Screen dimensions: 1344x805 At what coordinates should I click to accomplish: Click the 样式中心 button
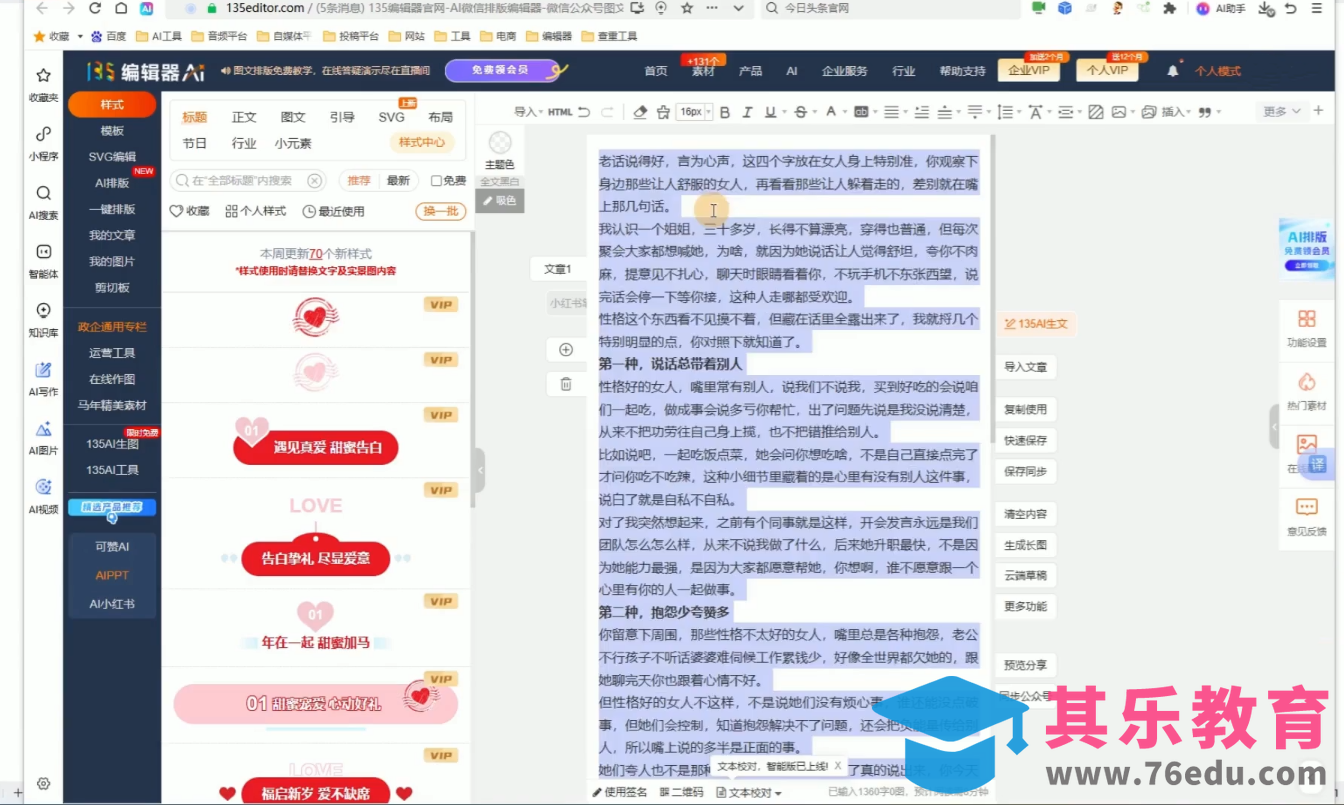point(421,142)
